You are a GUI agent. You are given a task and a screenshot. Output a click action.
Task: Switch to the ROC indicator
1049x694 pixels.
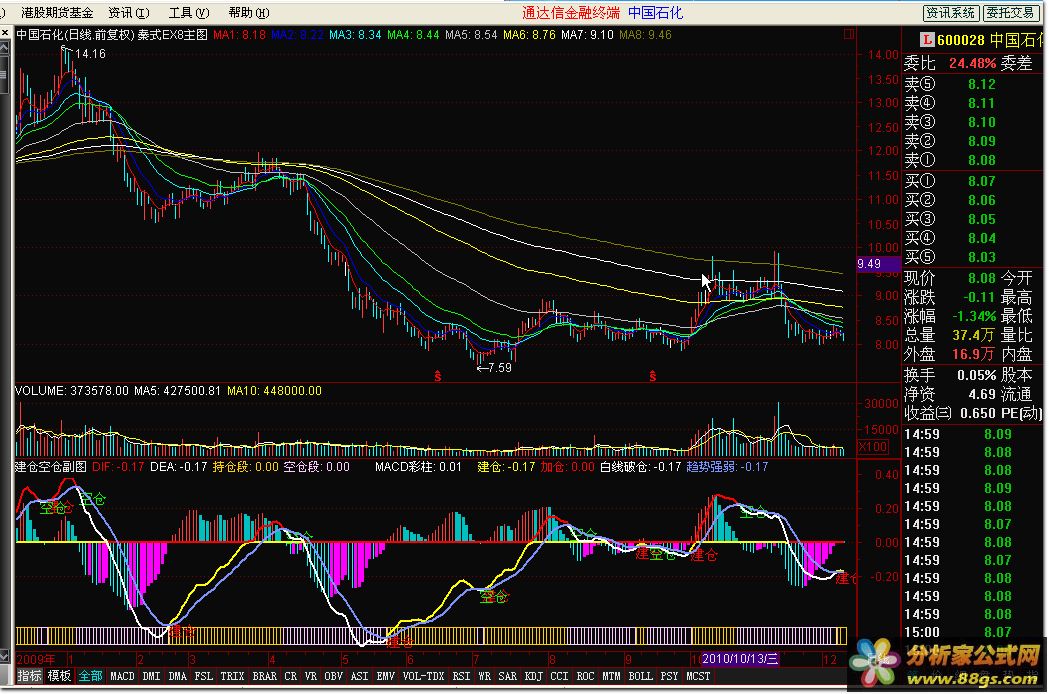[585, 677]
